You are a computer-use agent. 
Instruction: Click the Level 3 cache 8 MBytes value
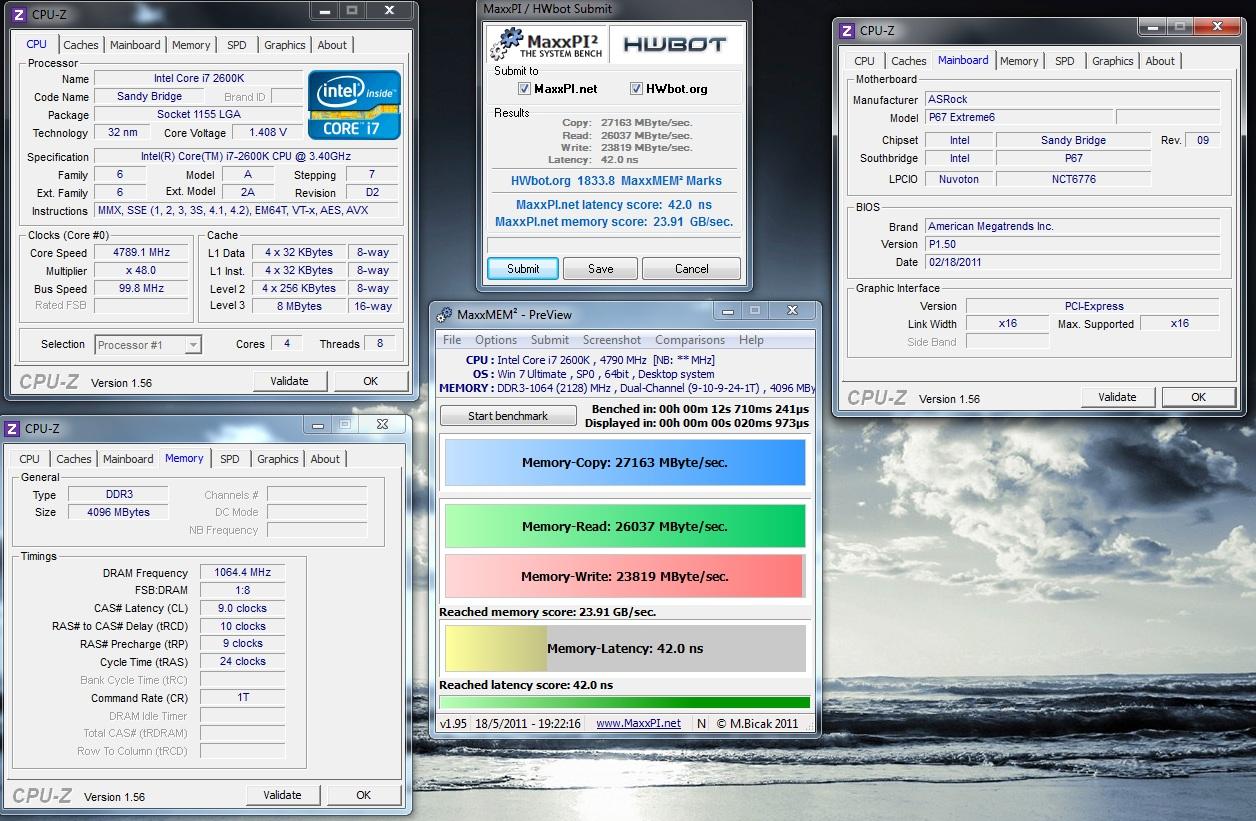(x=298, y=307)
